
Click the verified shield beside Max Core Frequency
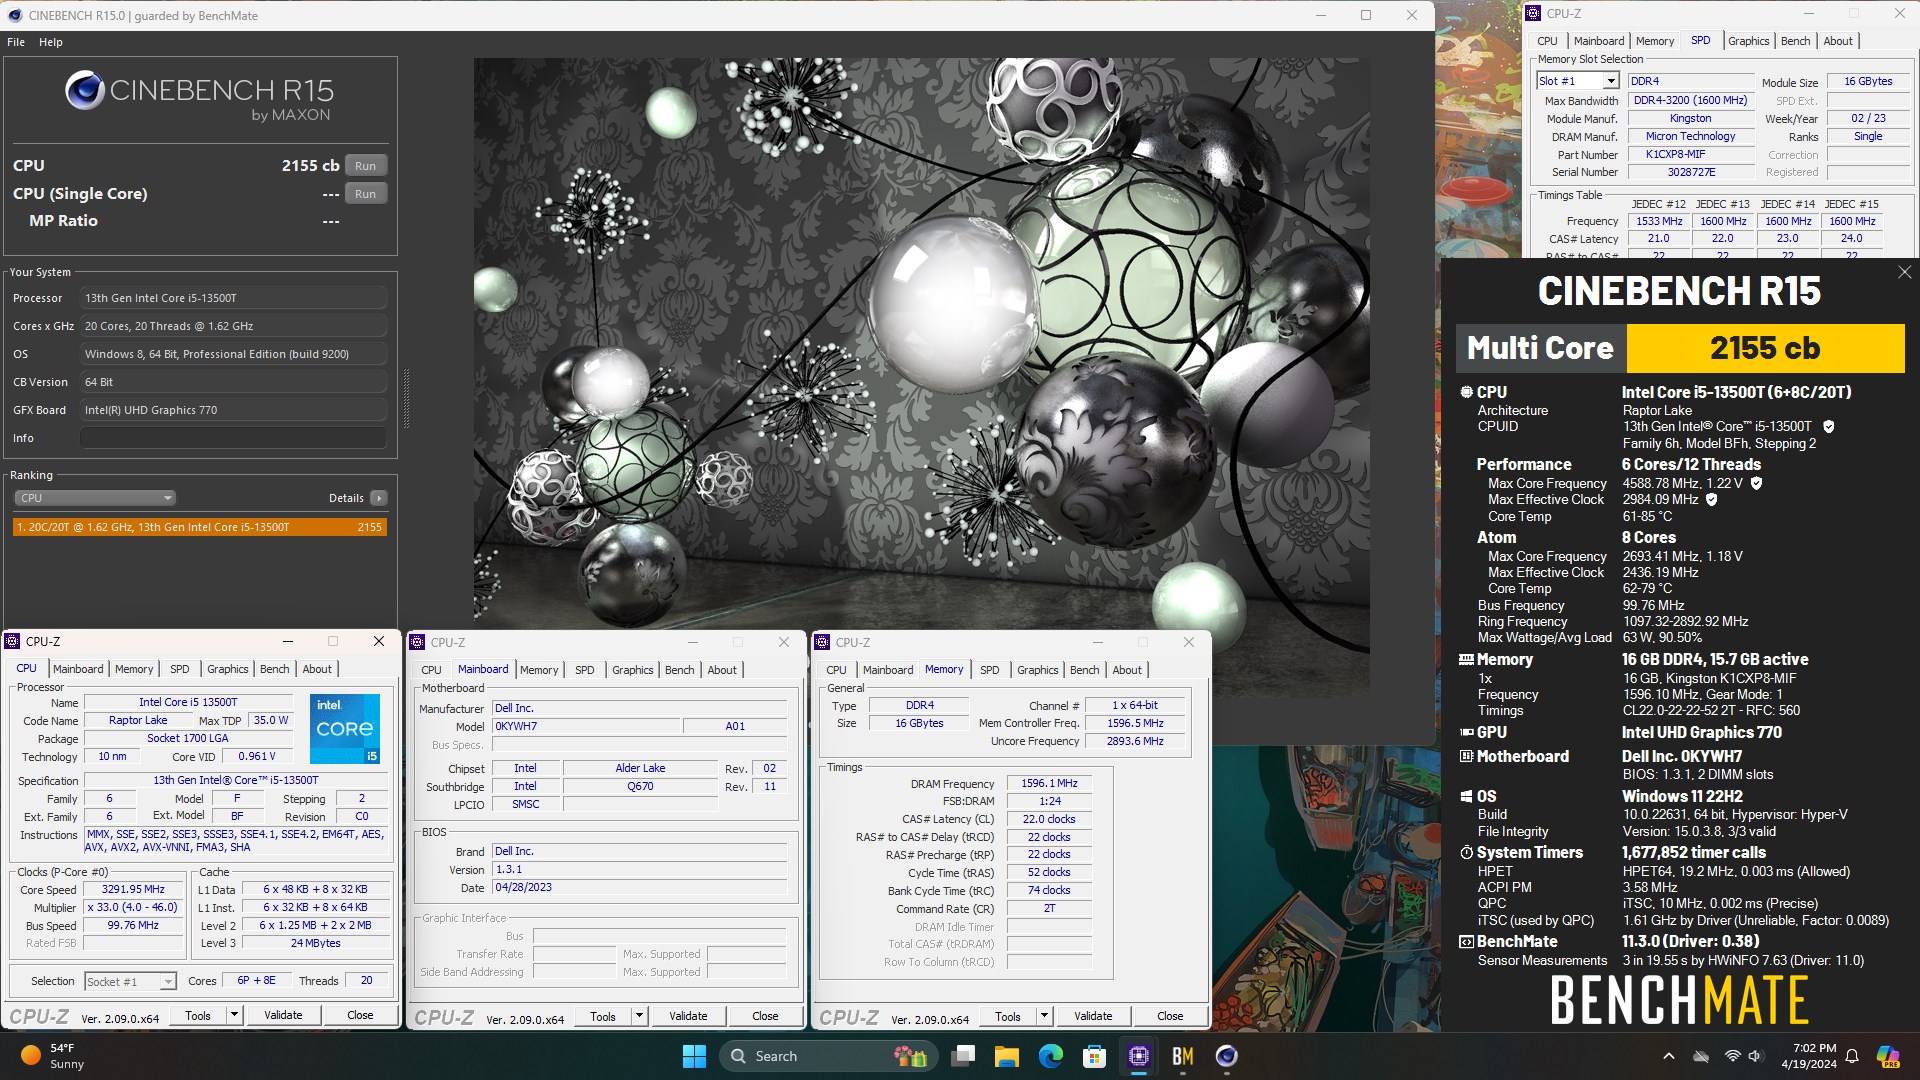[x=1756, y=483]
